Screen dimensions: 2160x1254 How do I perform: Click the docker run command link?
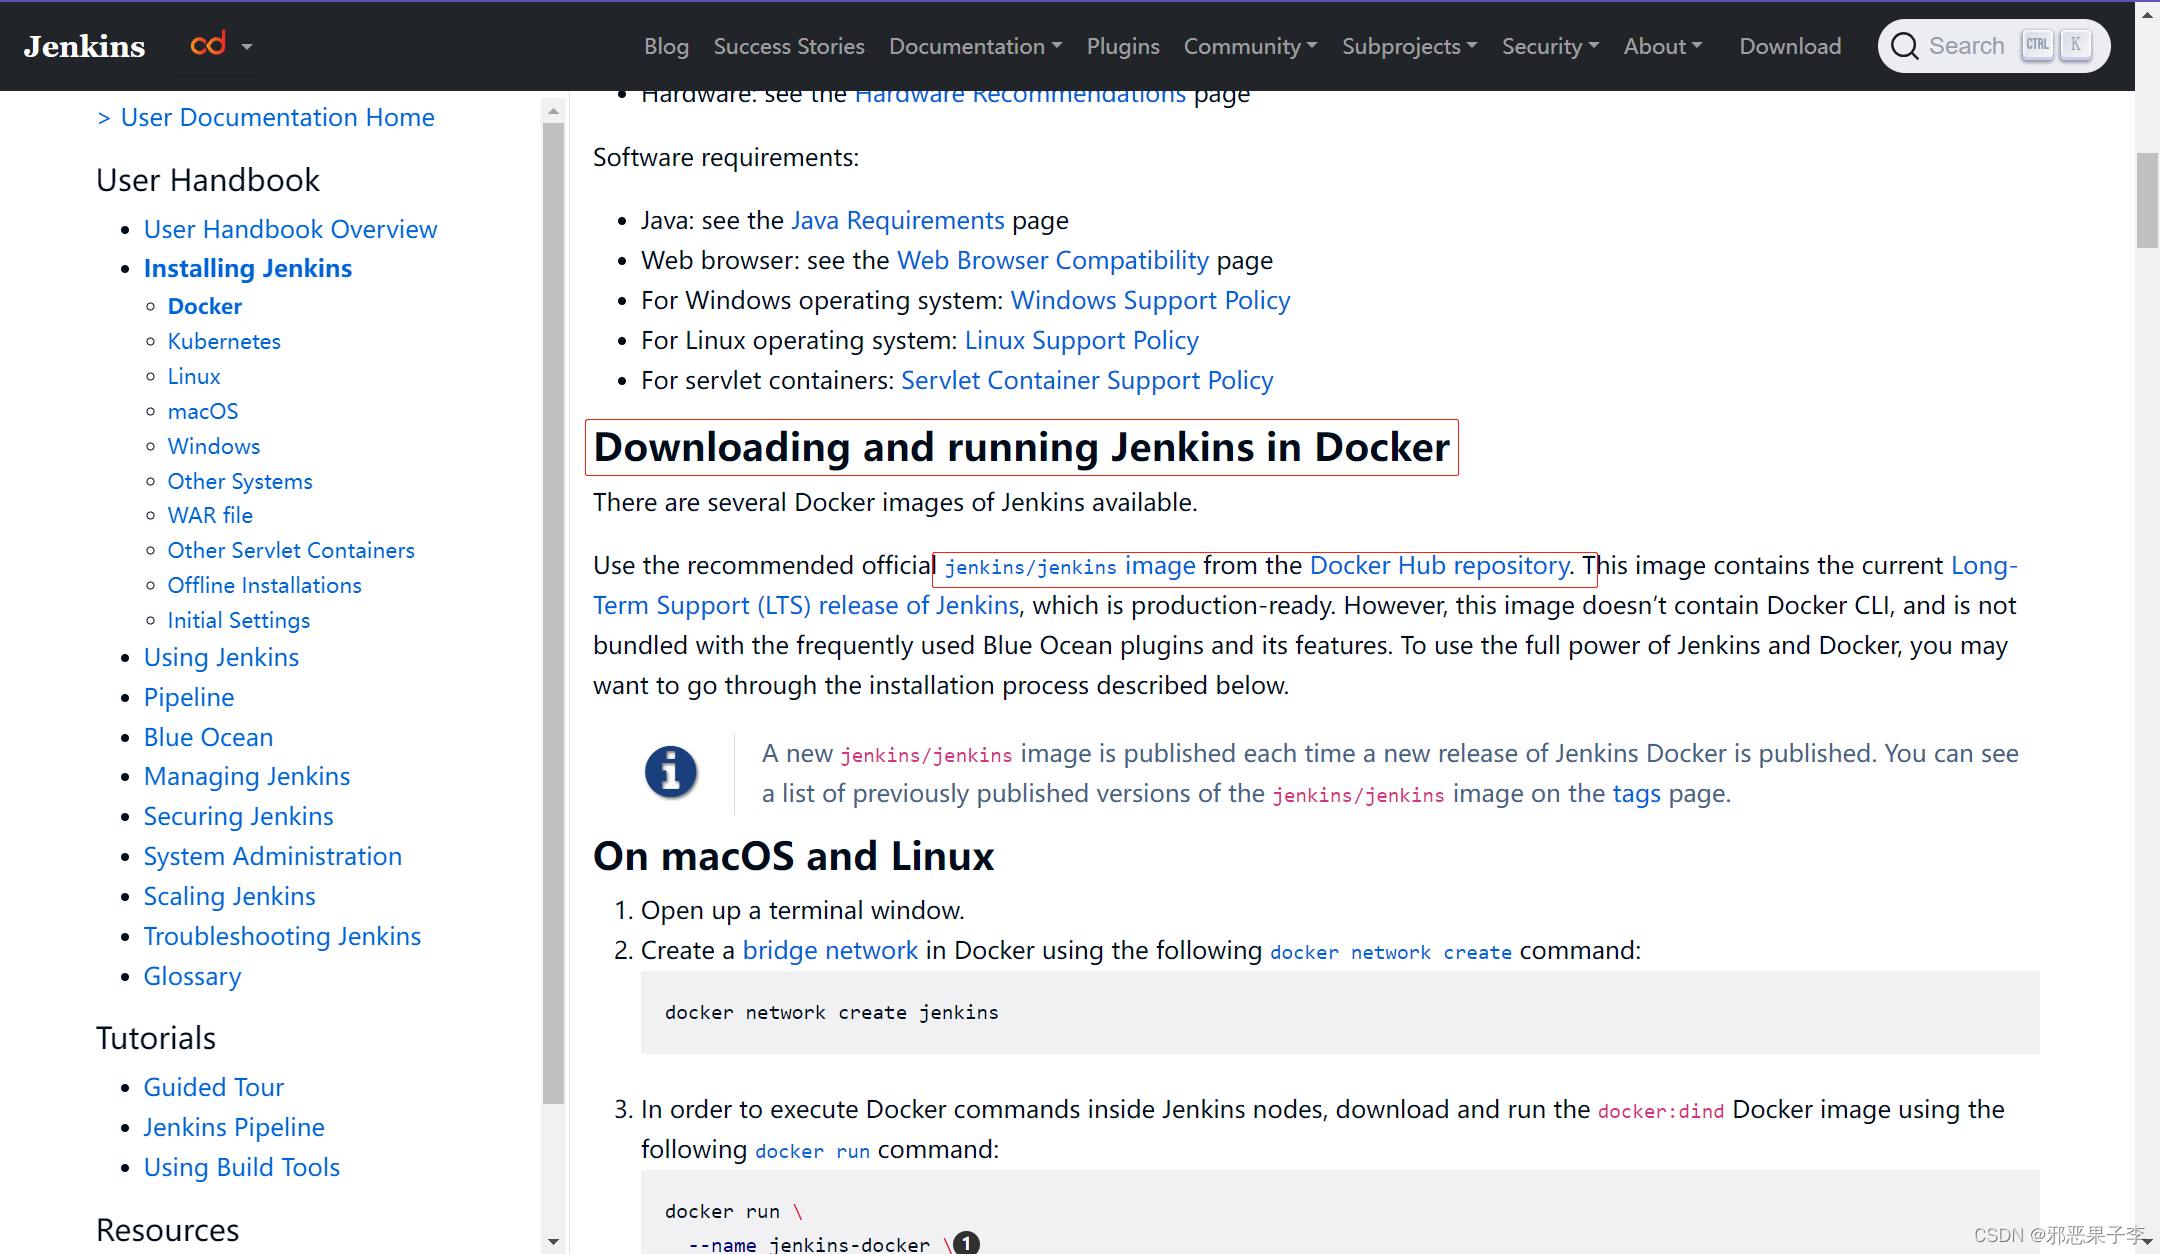coord(812,1151)
